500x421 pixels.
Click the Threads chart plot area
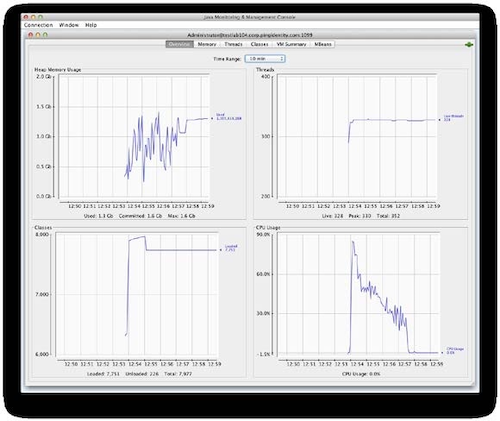pos(357,137)
